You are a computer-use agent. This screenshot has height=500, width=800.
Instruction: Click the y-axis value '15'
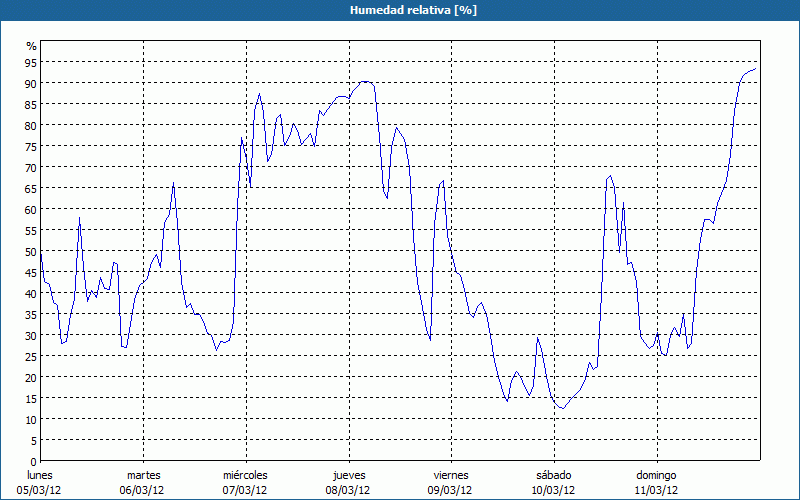point(31,399)
